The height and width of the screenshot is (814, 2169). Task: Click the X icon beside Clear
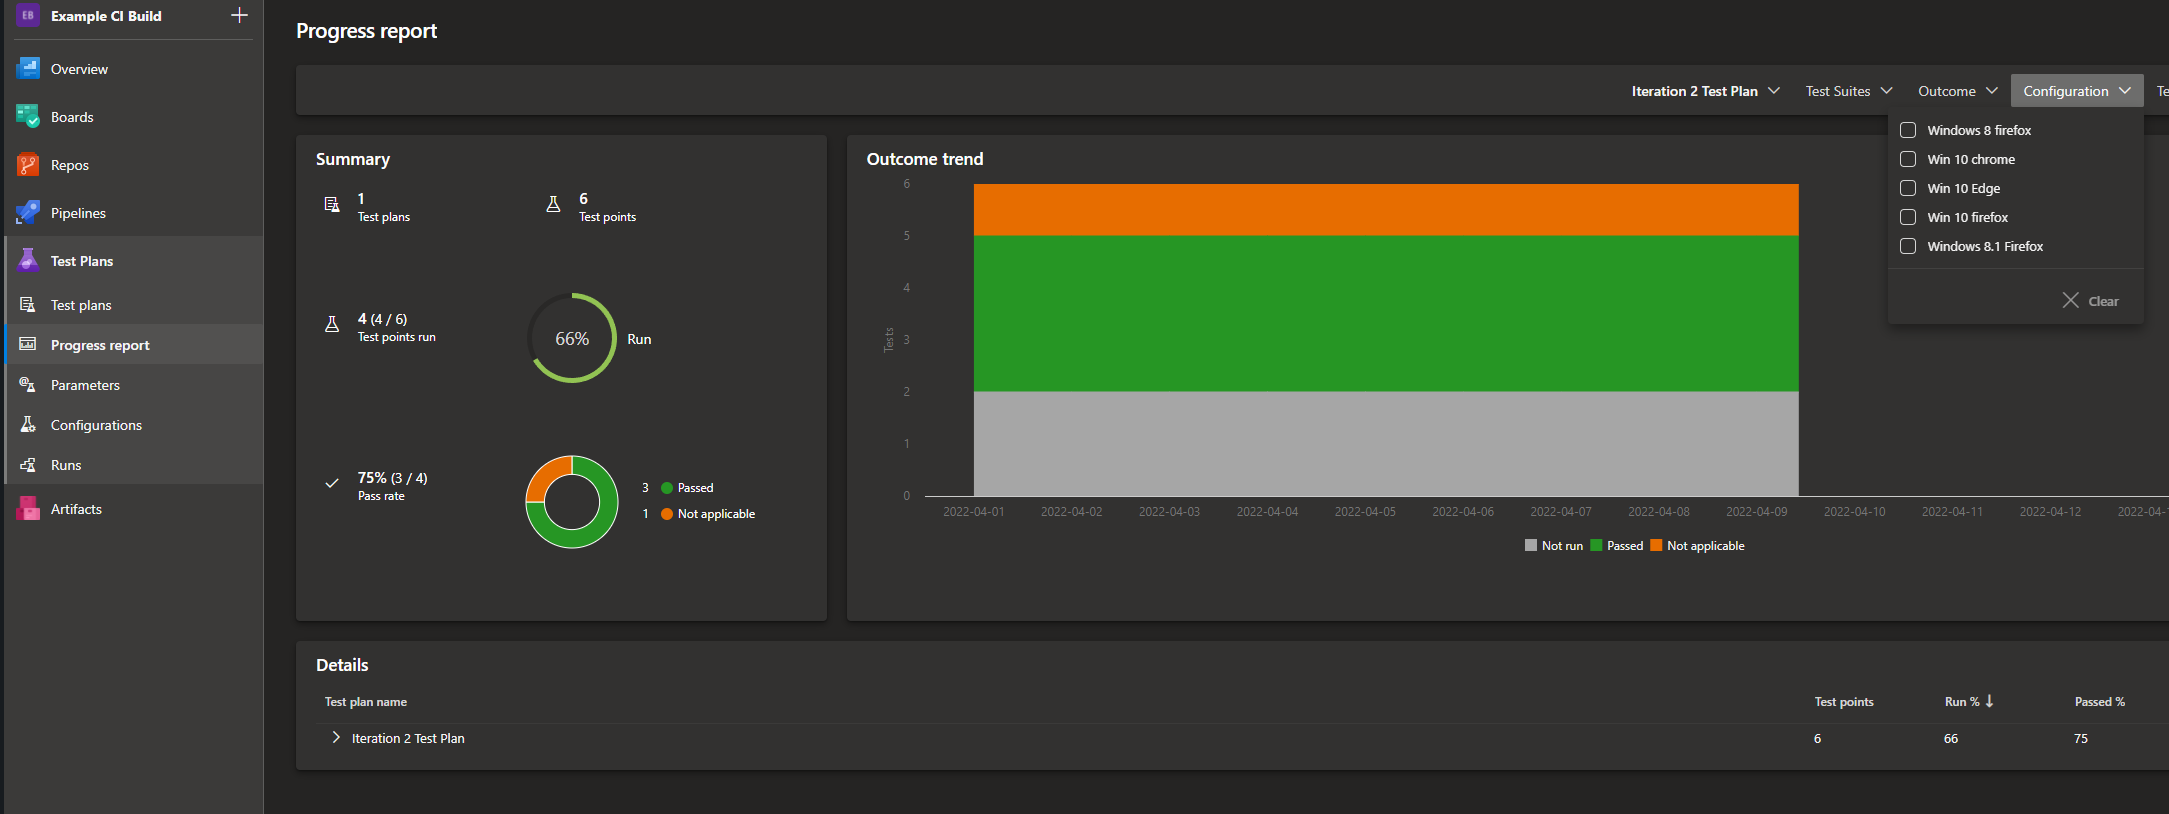[2071, 300]
